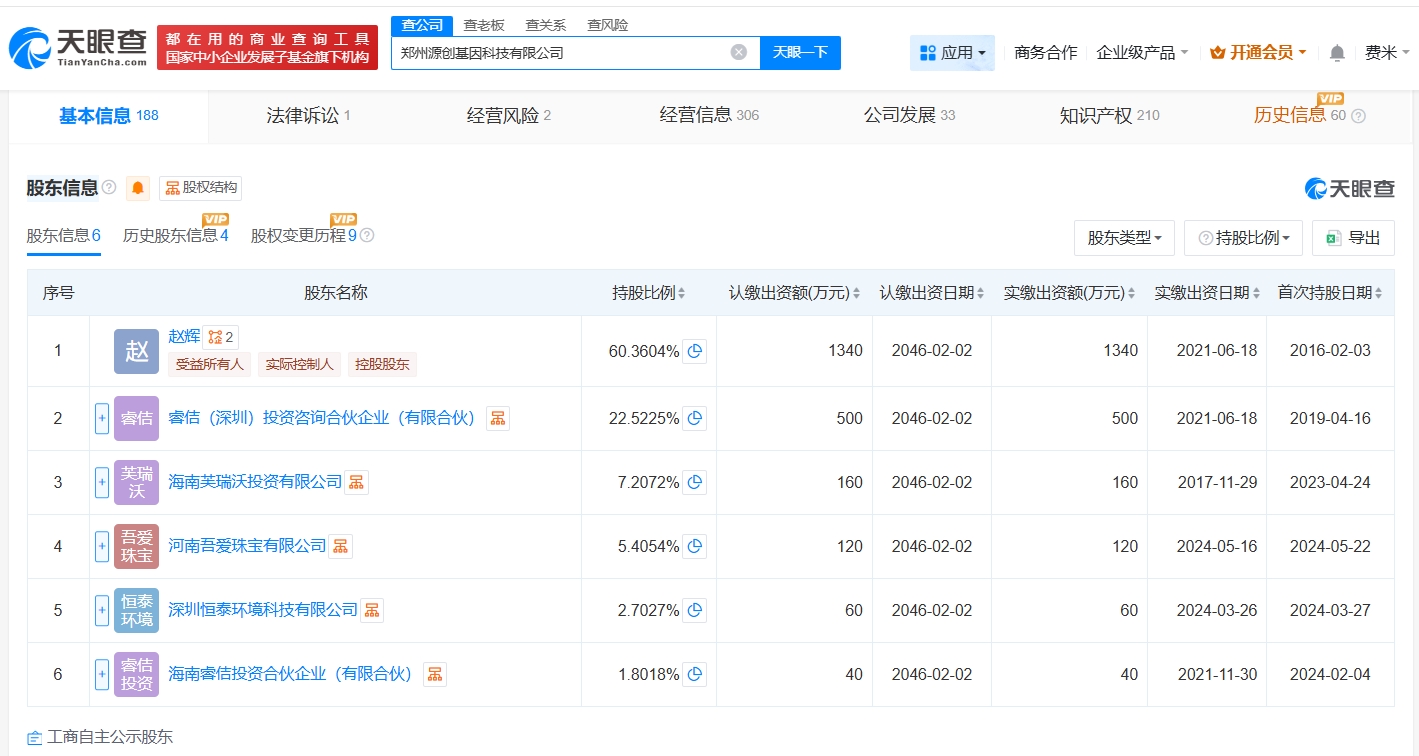
Task: Open shareholder 赵辉's profile link
Action: pos(185,337)
